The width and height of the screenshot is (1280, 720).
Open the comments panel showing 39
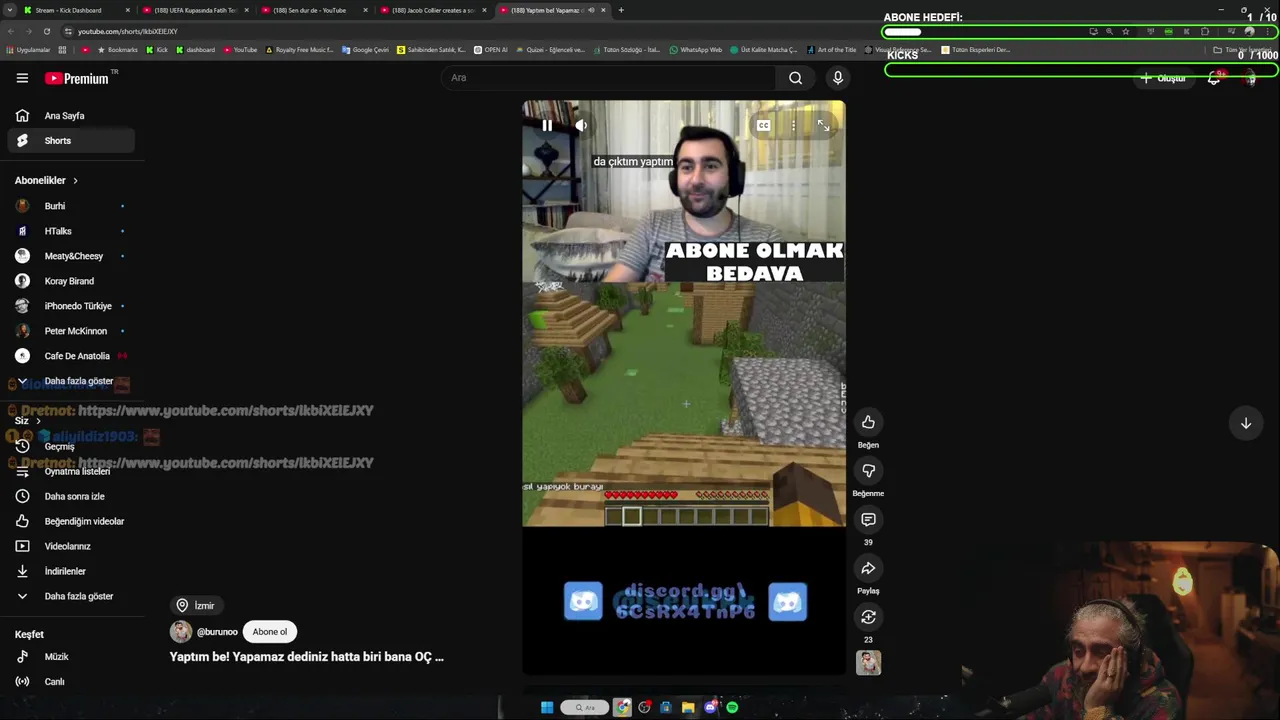tap(868, 520)
